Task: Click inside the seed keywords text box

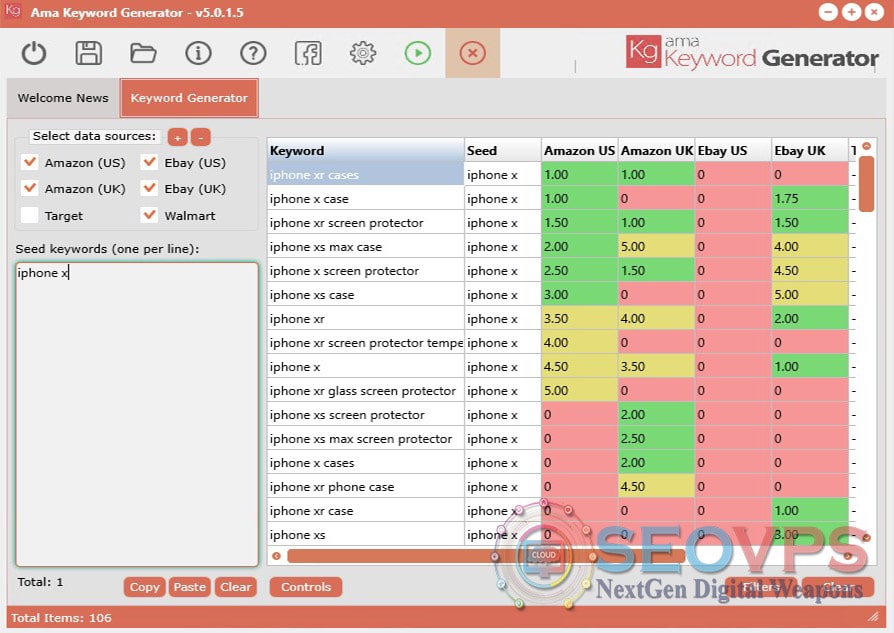Action: pos(137,414)
